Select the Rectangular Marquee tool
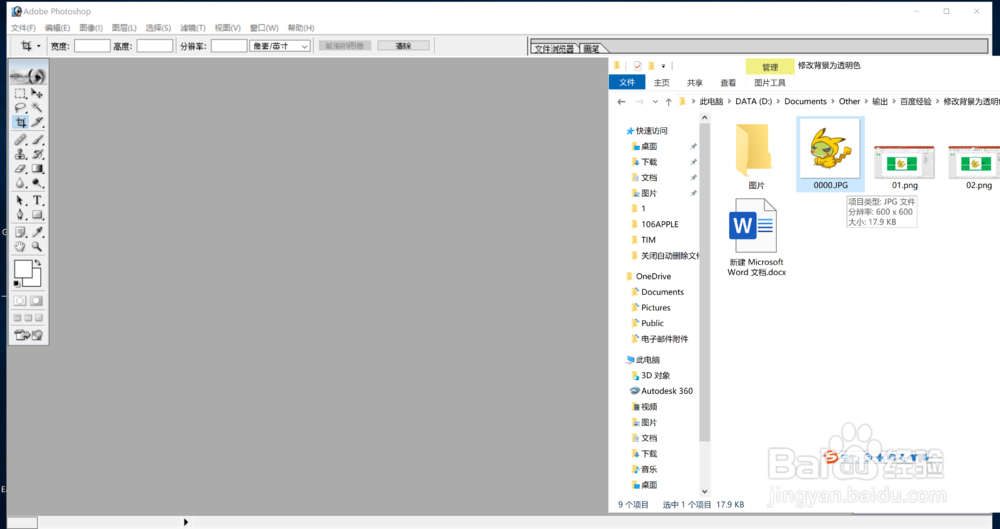 (x=20, y=93)
